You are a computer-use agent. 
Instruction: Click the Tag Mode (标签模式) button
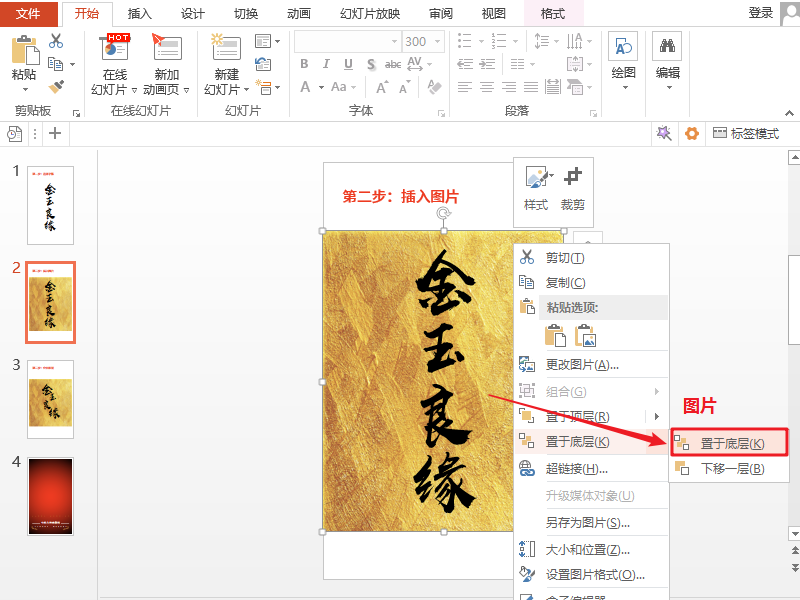pos(746,134)
